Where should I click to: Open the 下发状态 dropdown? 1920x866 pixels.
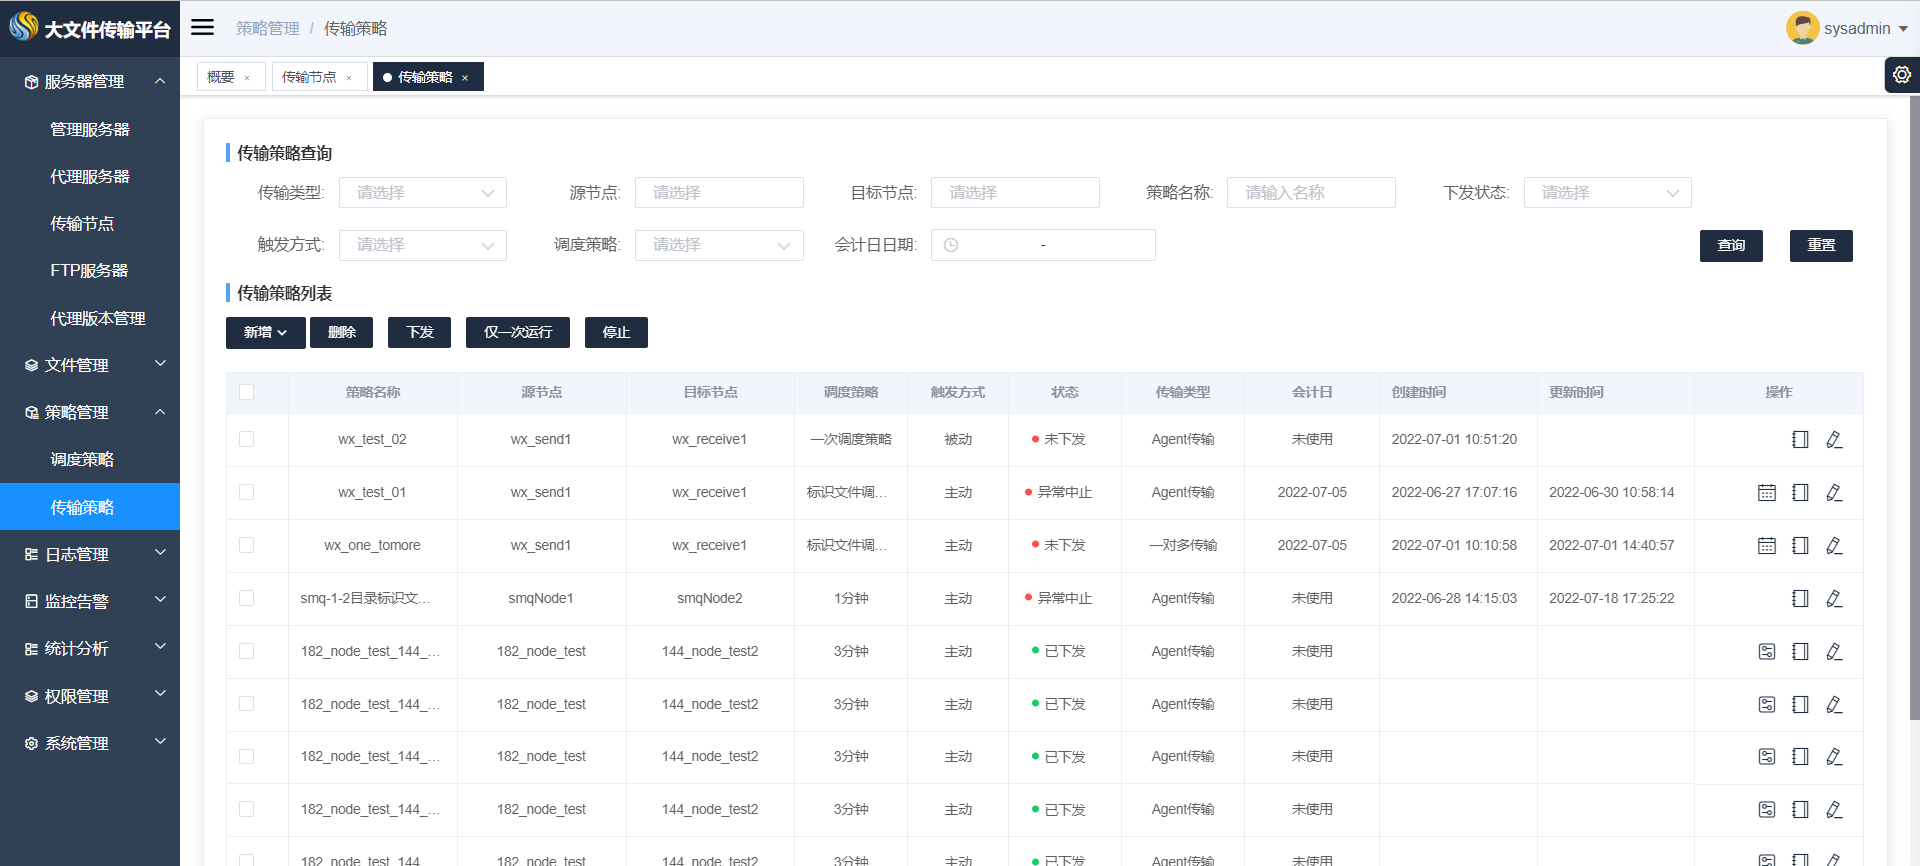click(1607, 193)
